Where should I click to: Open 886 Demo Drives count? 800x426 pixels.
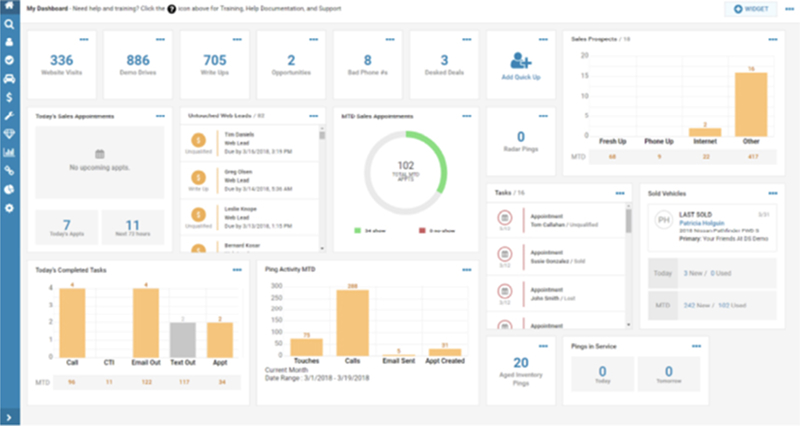138,60
